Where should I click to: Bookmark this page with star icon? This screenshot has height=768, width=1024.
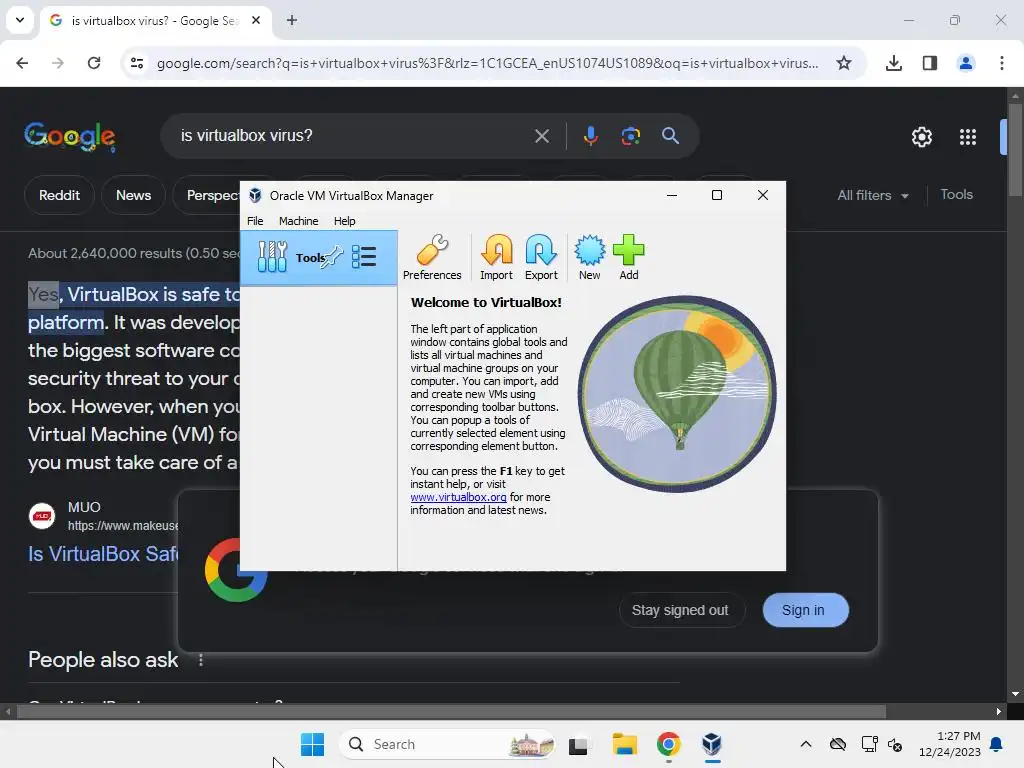(844, 63)
